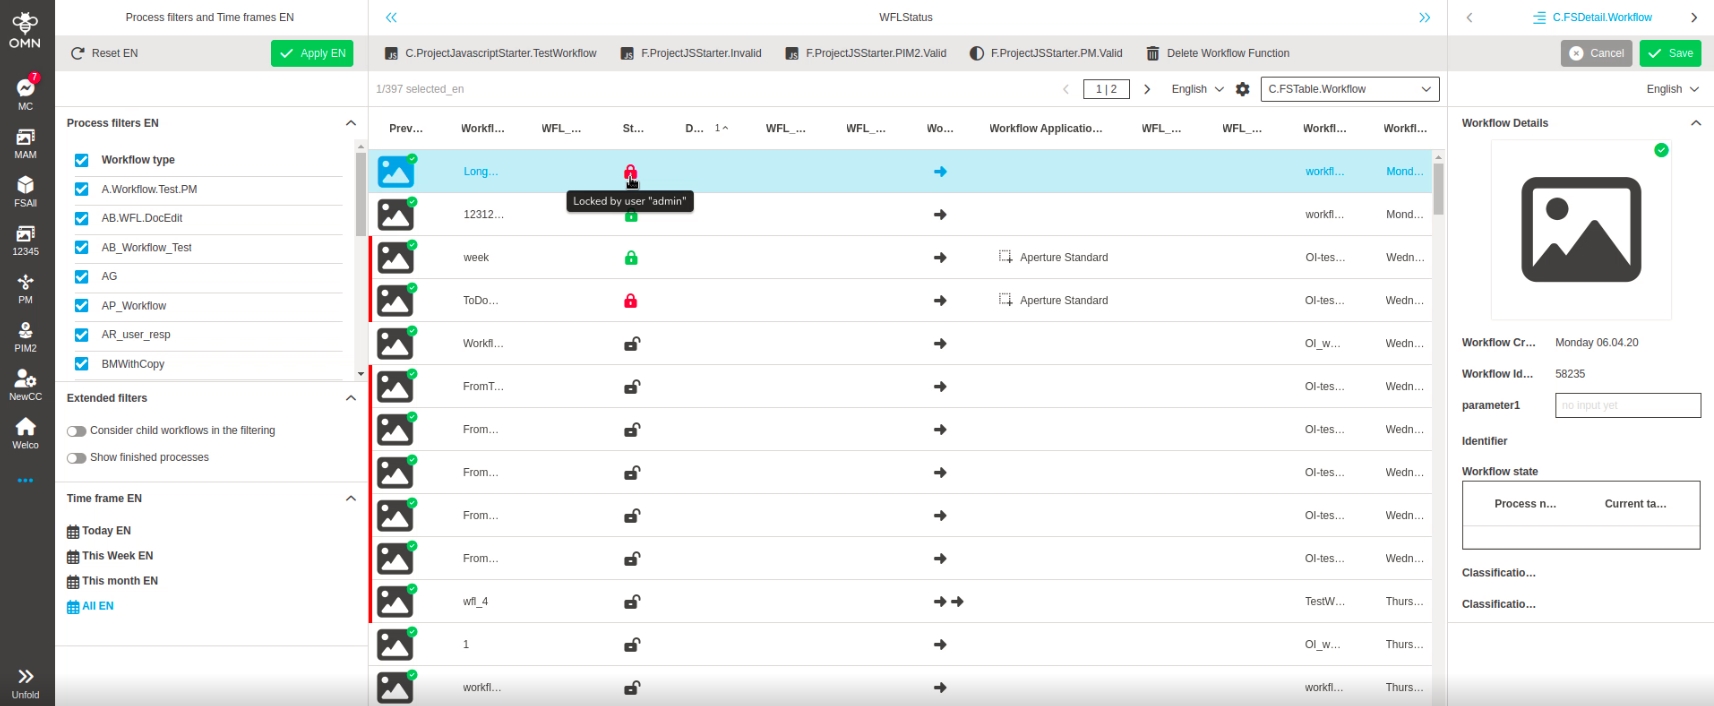Uncheck the BMWithCopy checkbox
The height and width of the screenshot is (706, 1714).
click(82, 364)
